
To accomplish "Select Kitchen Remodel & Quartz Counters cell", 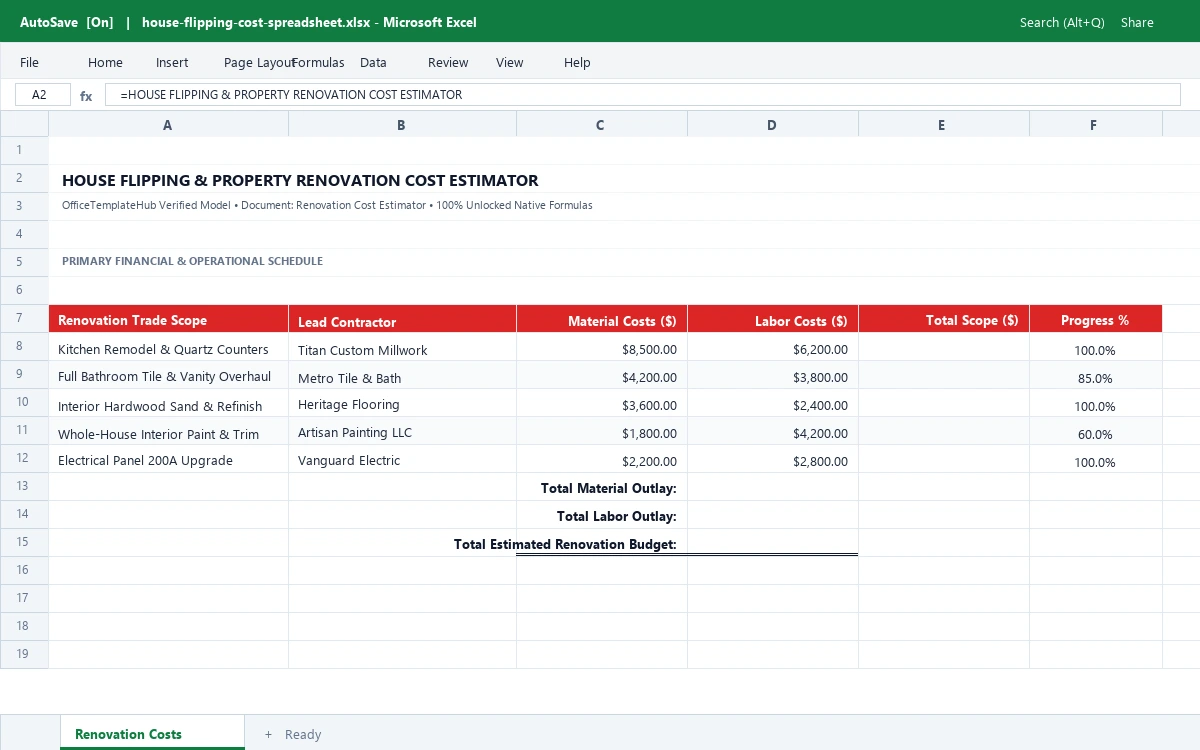I will [168, 347].
